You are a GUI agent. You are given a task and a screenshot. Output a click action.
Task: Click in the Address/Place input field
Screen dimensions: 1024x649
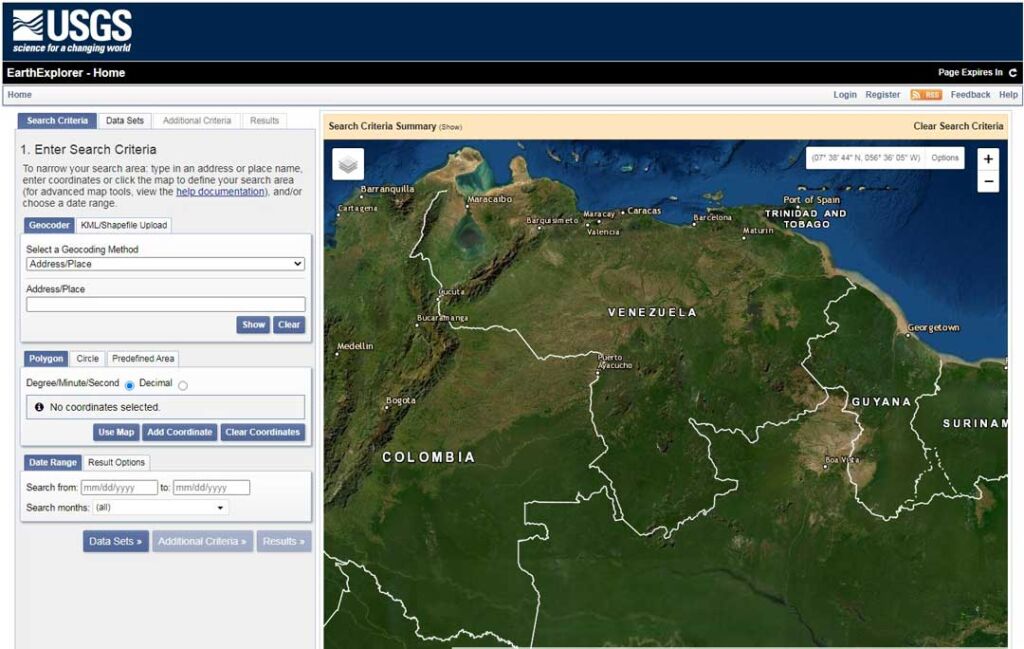[165, 304]
